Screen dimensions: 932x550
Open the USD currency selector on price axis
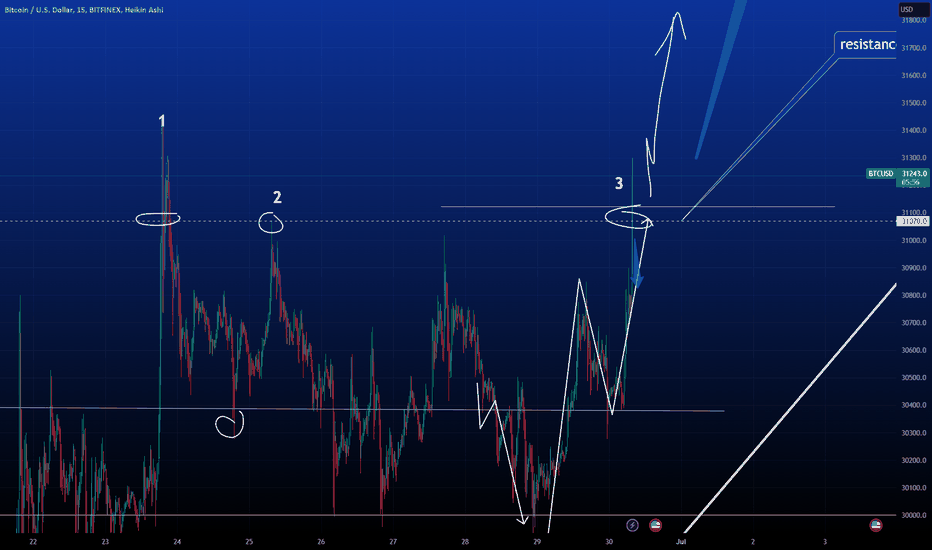tap(913, 9)
